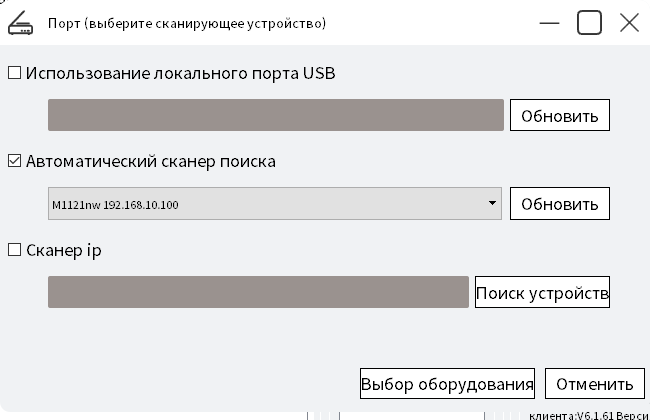Cancel using the "Отменить" button
The height and width of the screenshot is (420, 650).
[x=594, y=384]
